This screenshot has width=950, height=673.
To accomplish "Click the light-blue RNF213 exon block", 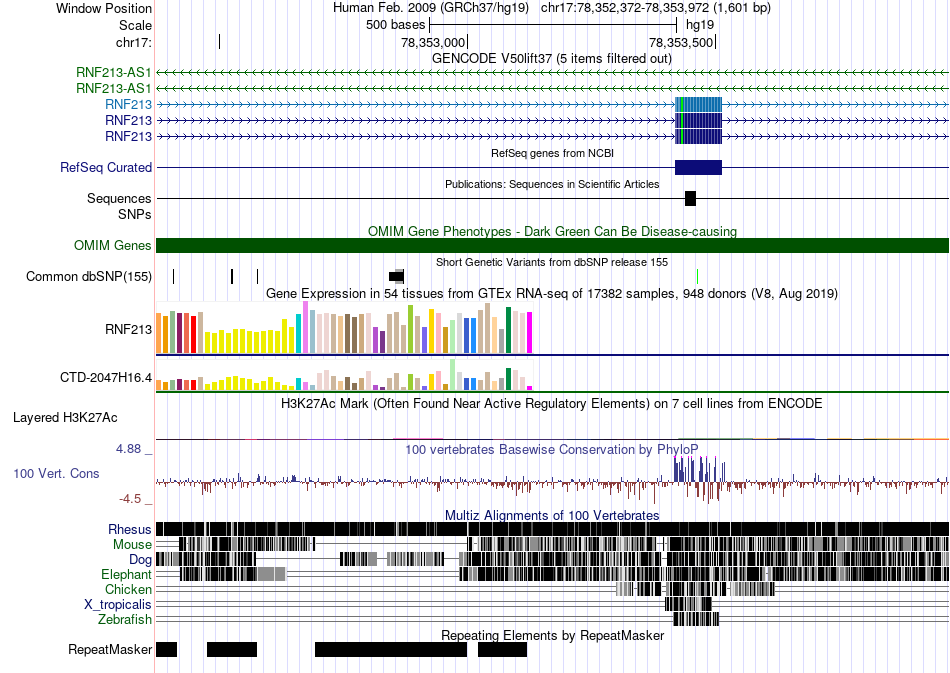I will (x=699, y=104).
